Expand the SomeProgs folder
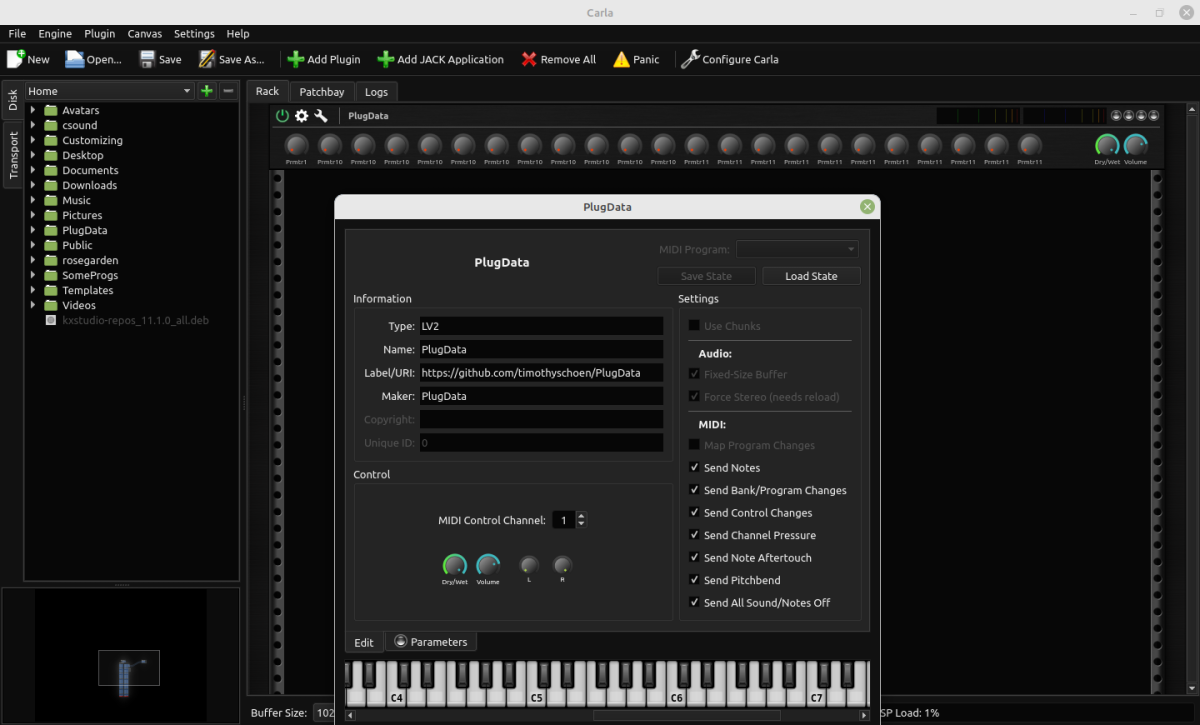 33,275
